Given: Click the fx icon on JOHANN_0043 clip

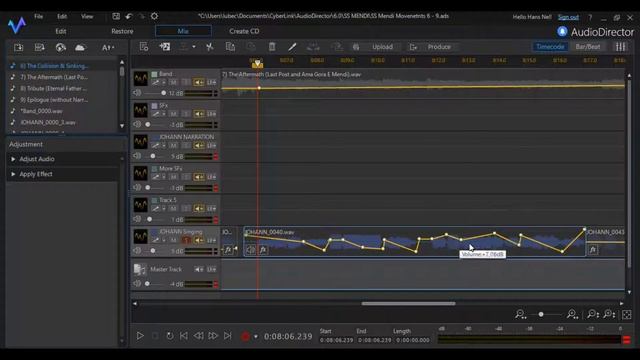Looking at the screenshot, I should (593, 249).
